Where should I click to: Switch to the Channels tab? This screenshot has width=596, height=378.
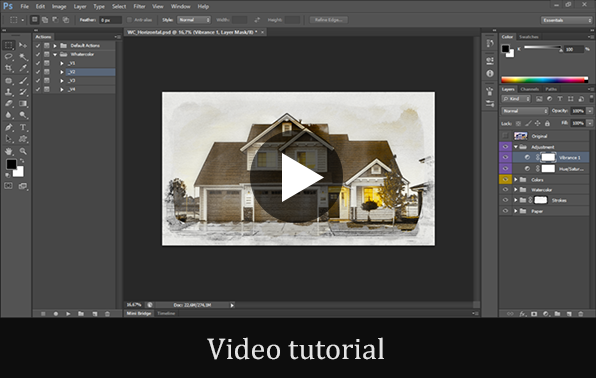(x=530, y=89)
